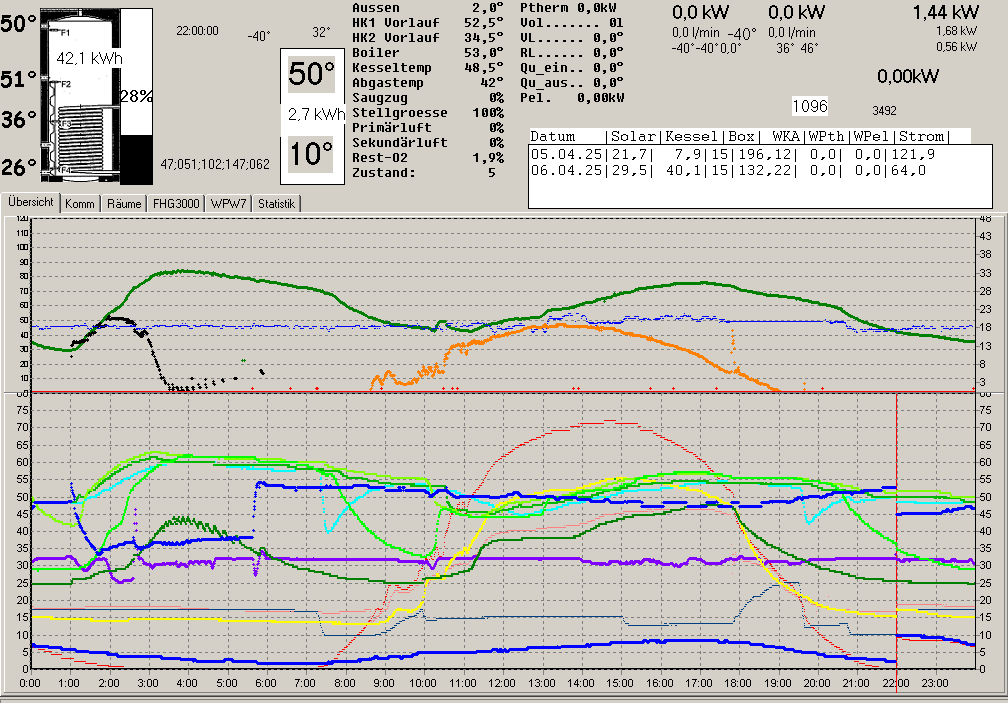Click the Datum header row of table
The image size is (1008, 703).
738,136
